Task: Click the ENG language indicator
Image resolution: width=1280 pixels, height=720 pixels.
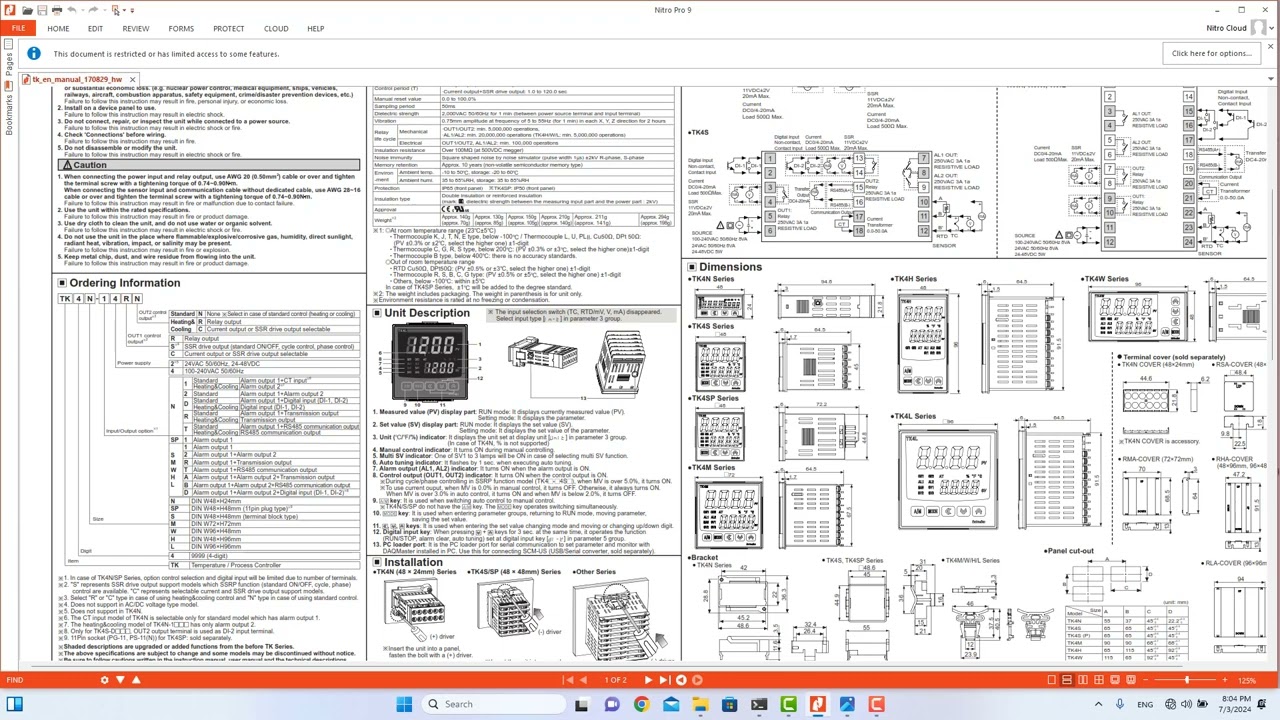Action: point(1145,704)
